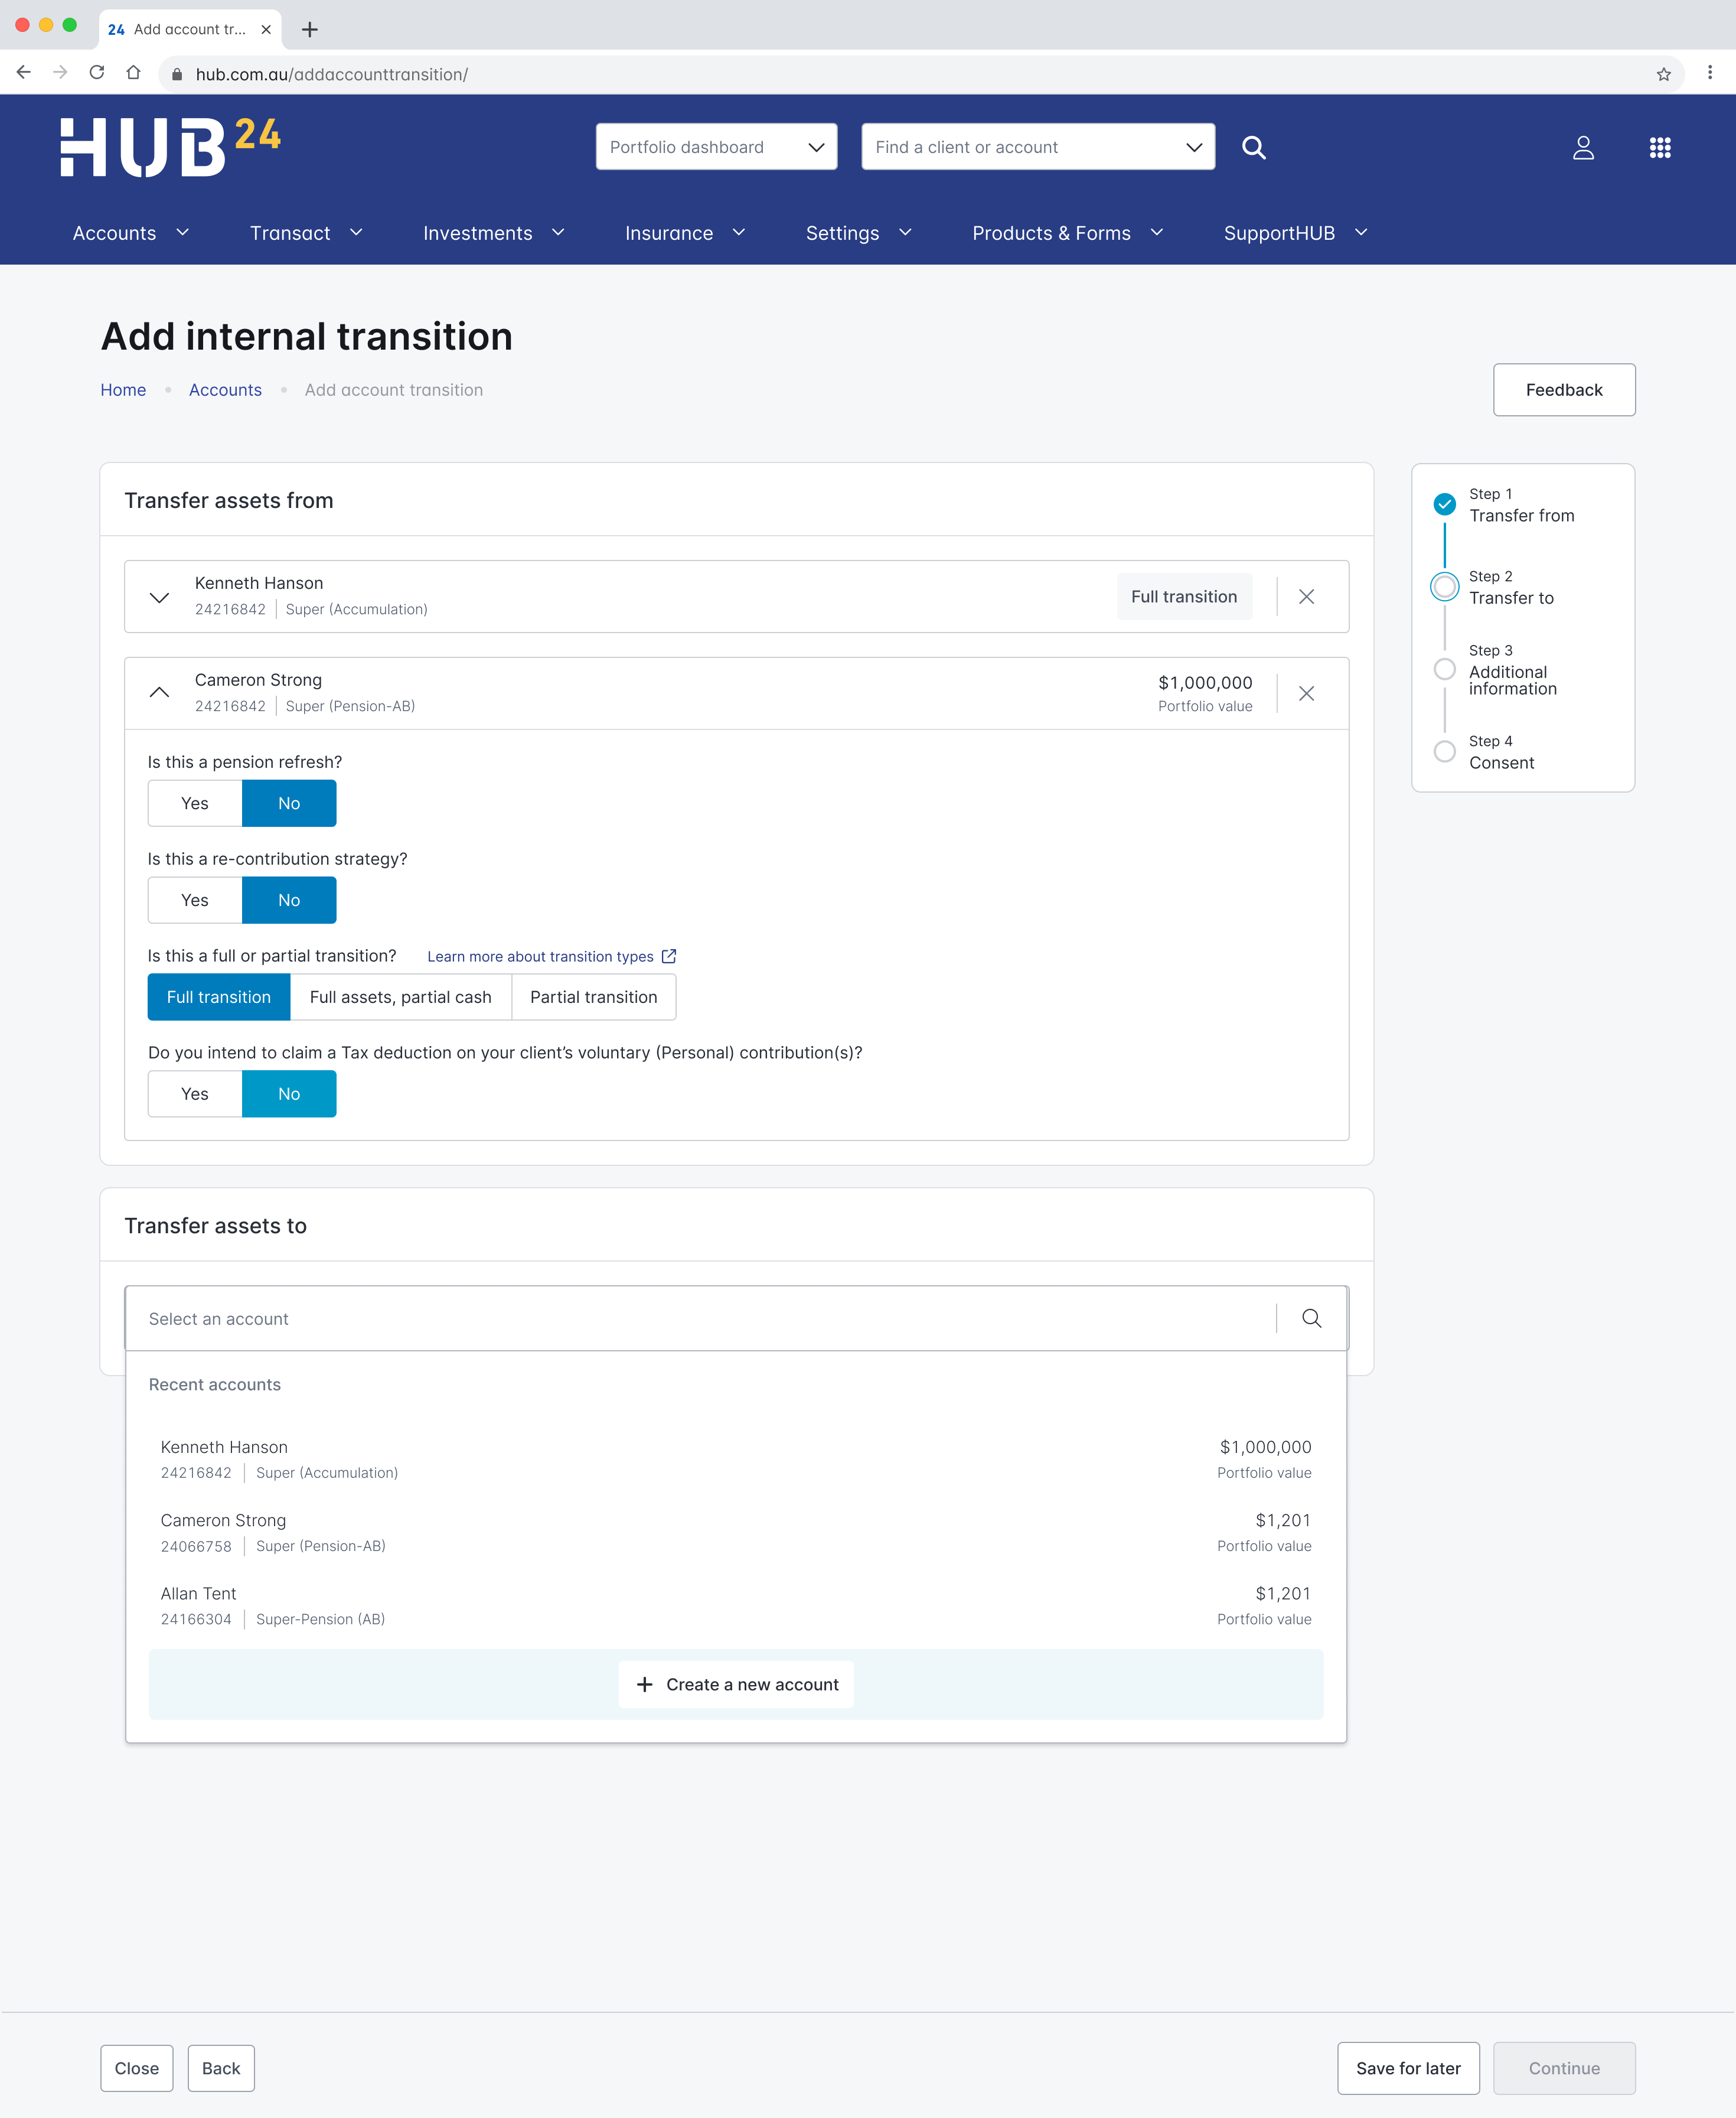Click the site padlock icon

(x=177, y=74)
